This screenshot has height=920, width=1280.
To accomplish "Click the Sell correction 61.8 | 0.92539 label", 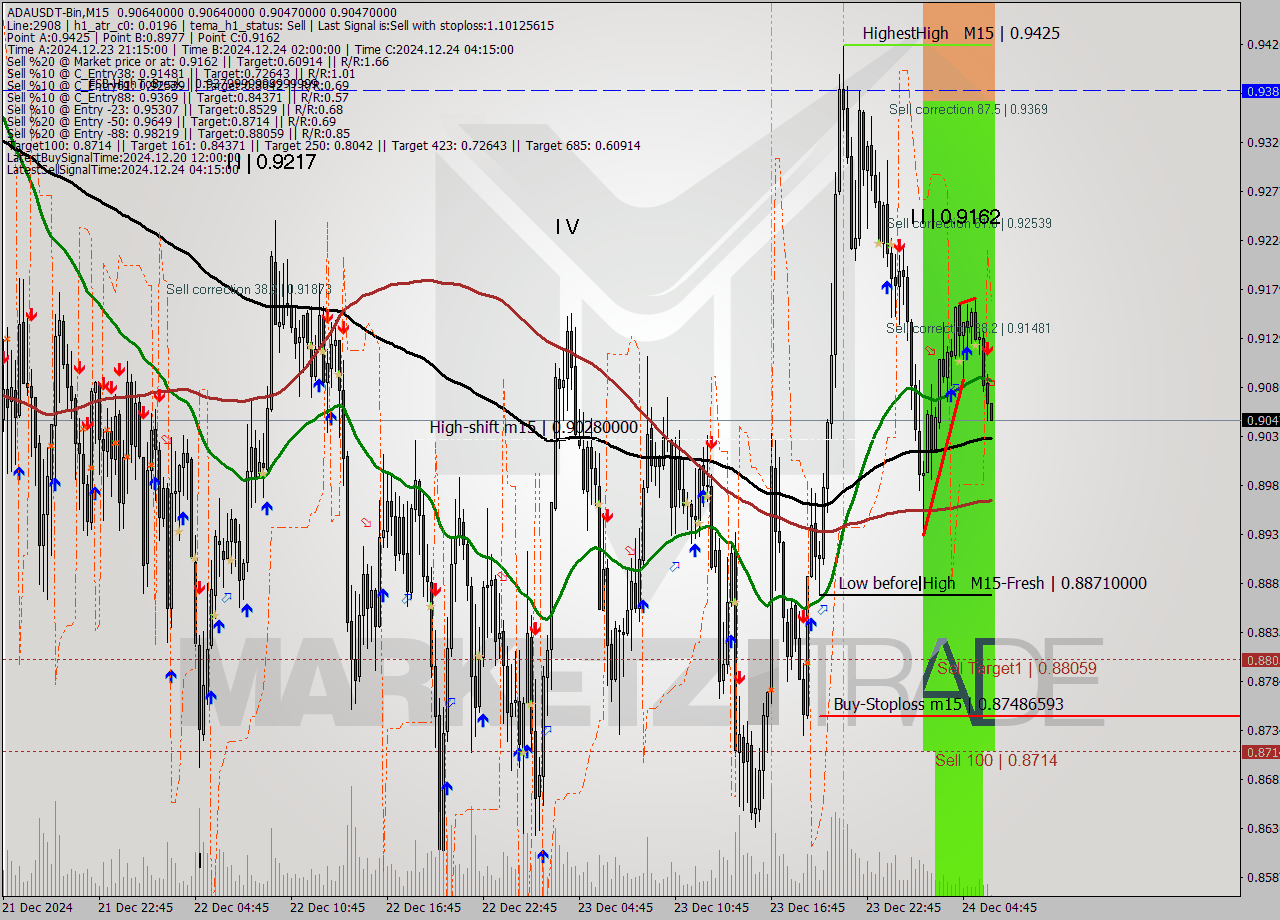I will click(x=969, y=223).
